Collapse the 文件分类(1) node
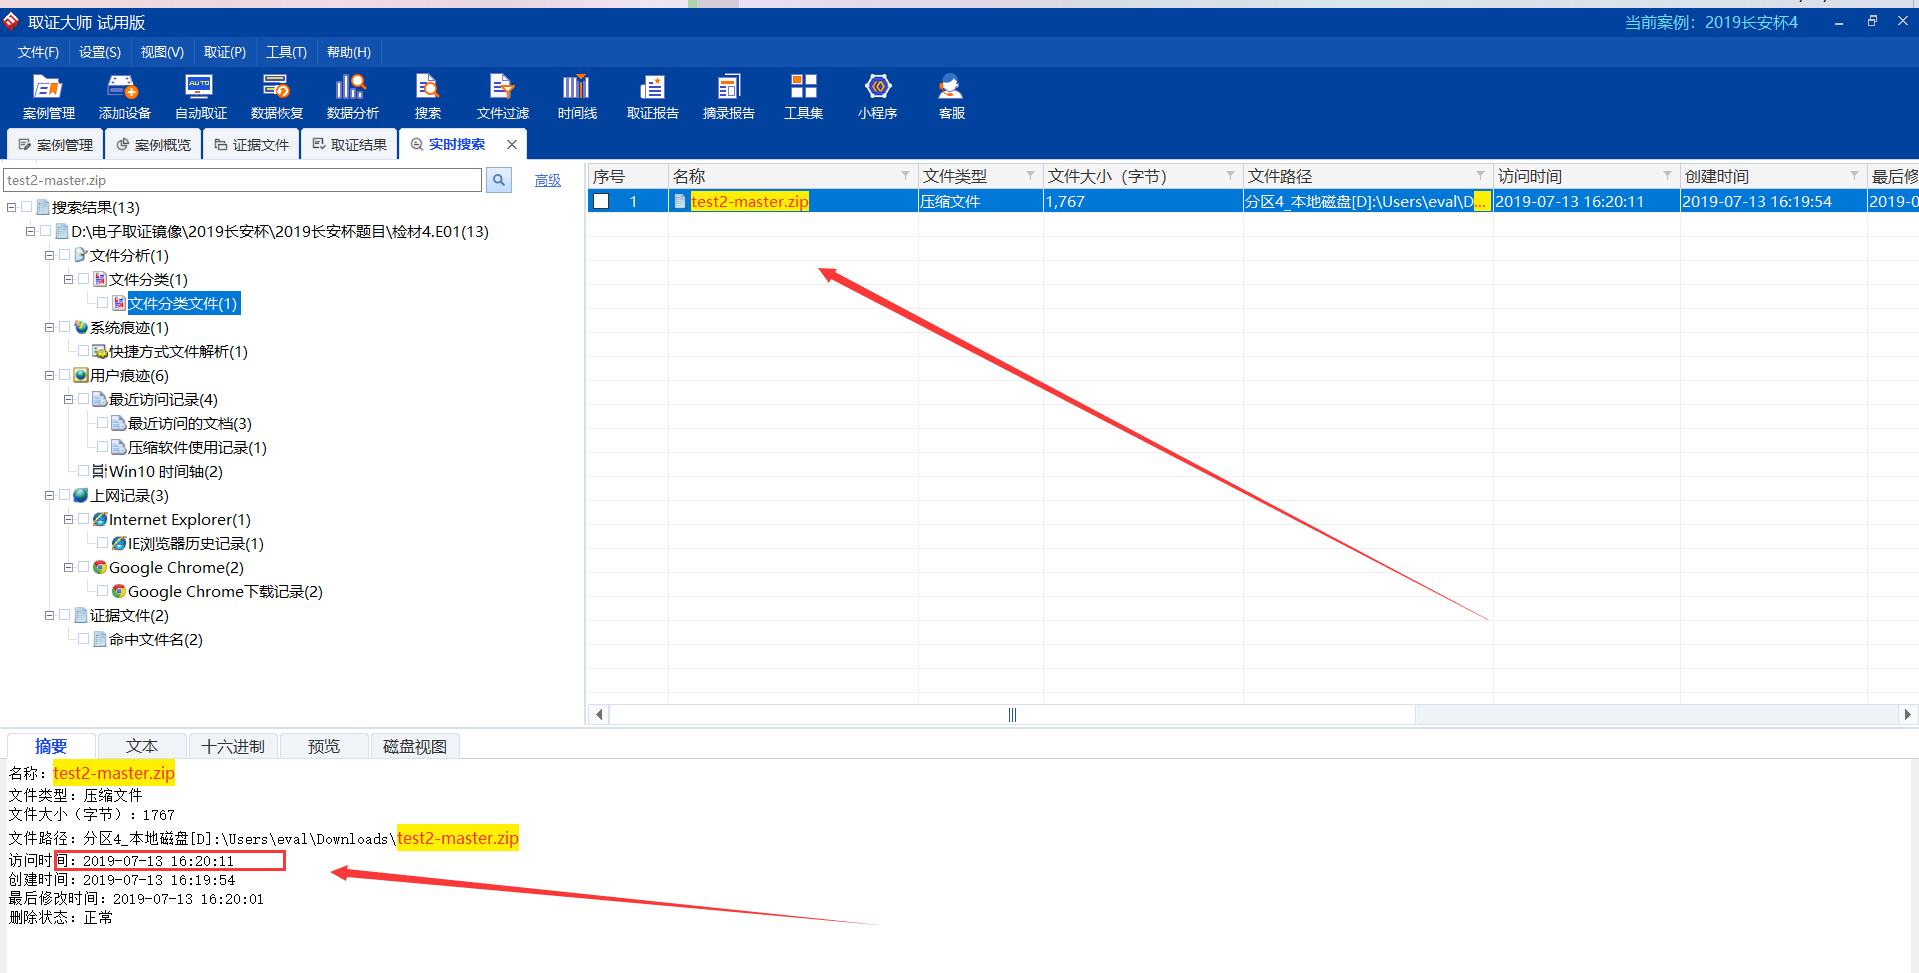Image resolution: width=1919 pixels, height=973 pixels. tap(68, 279)
